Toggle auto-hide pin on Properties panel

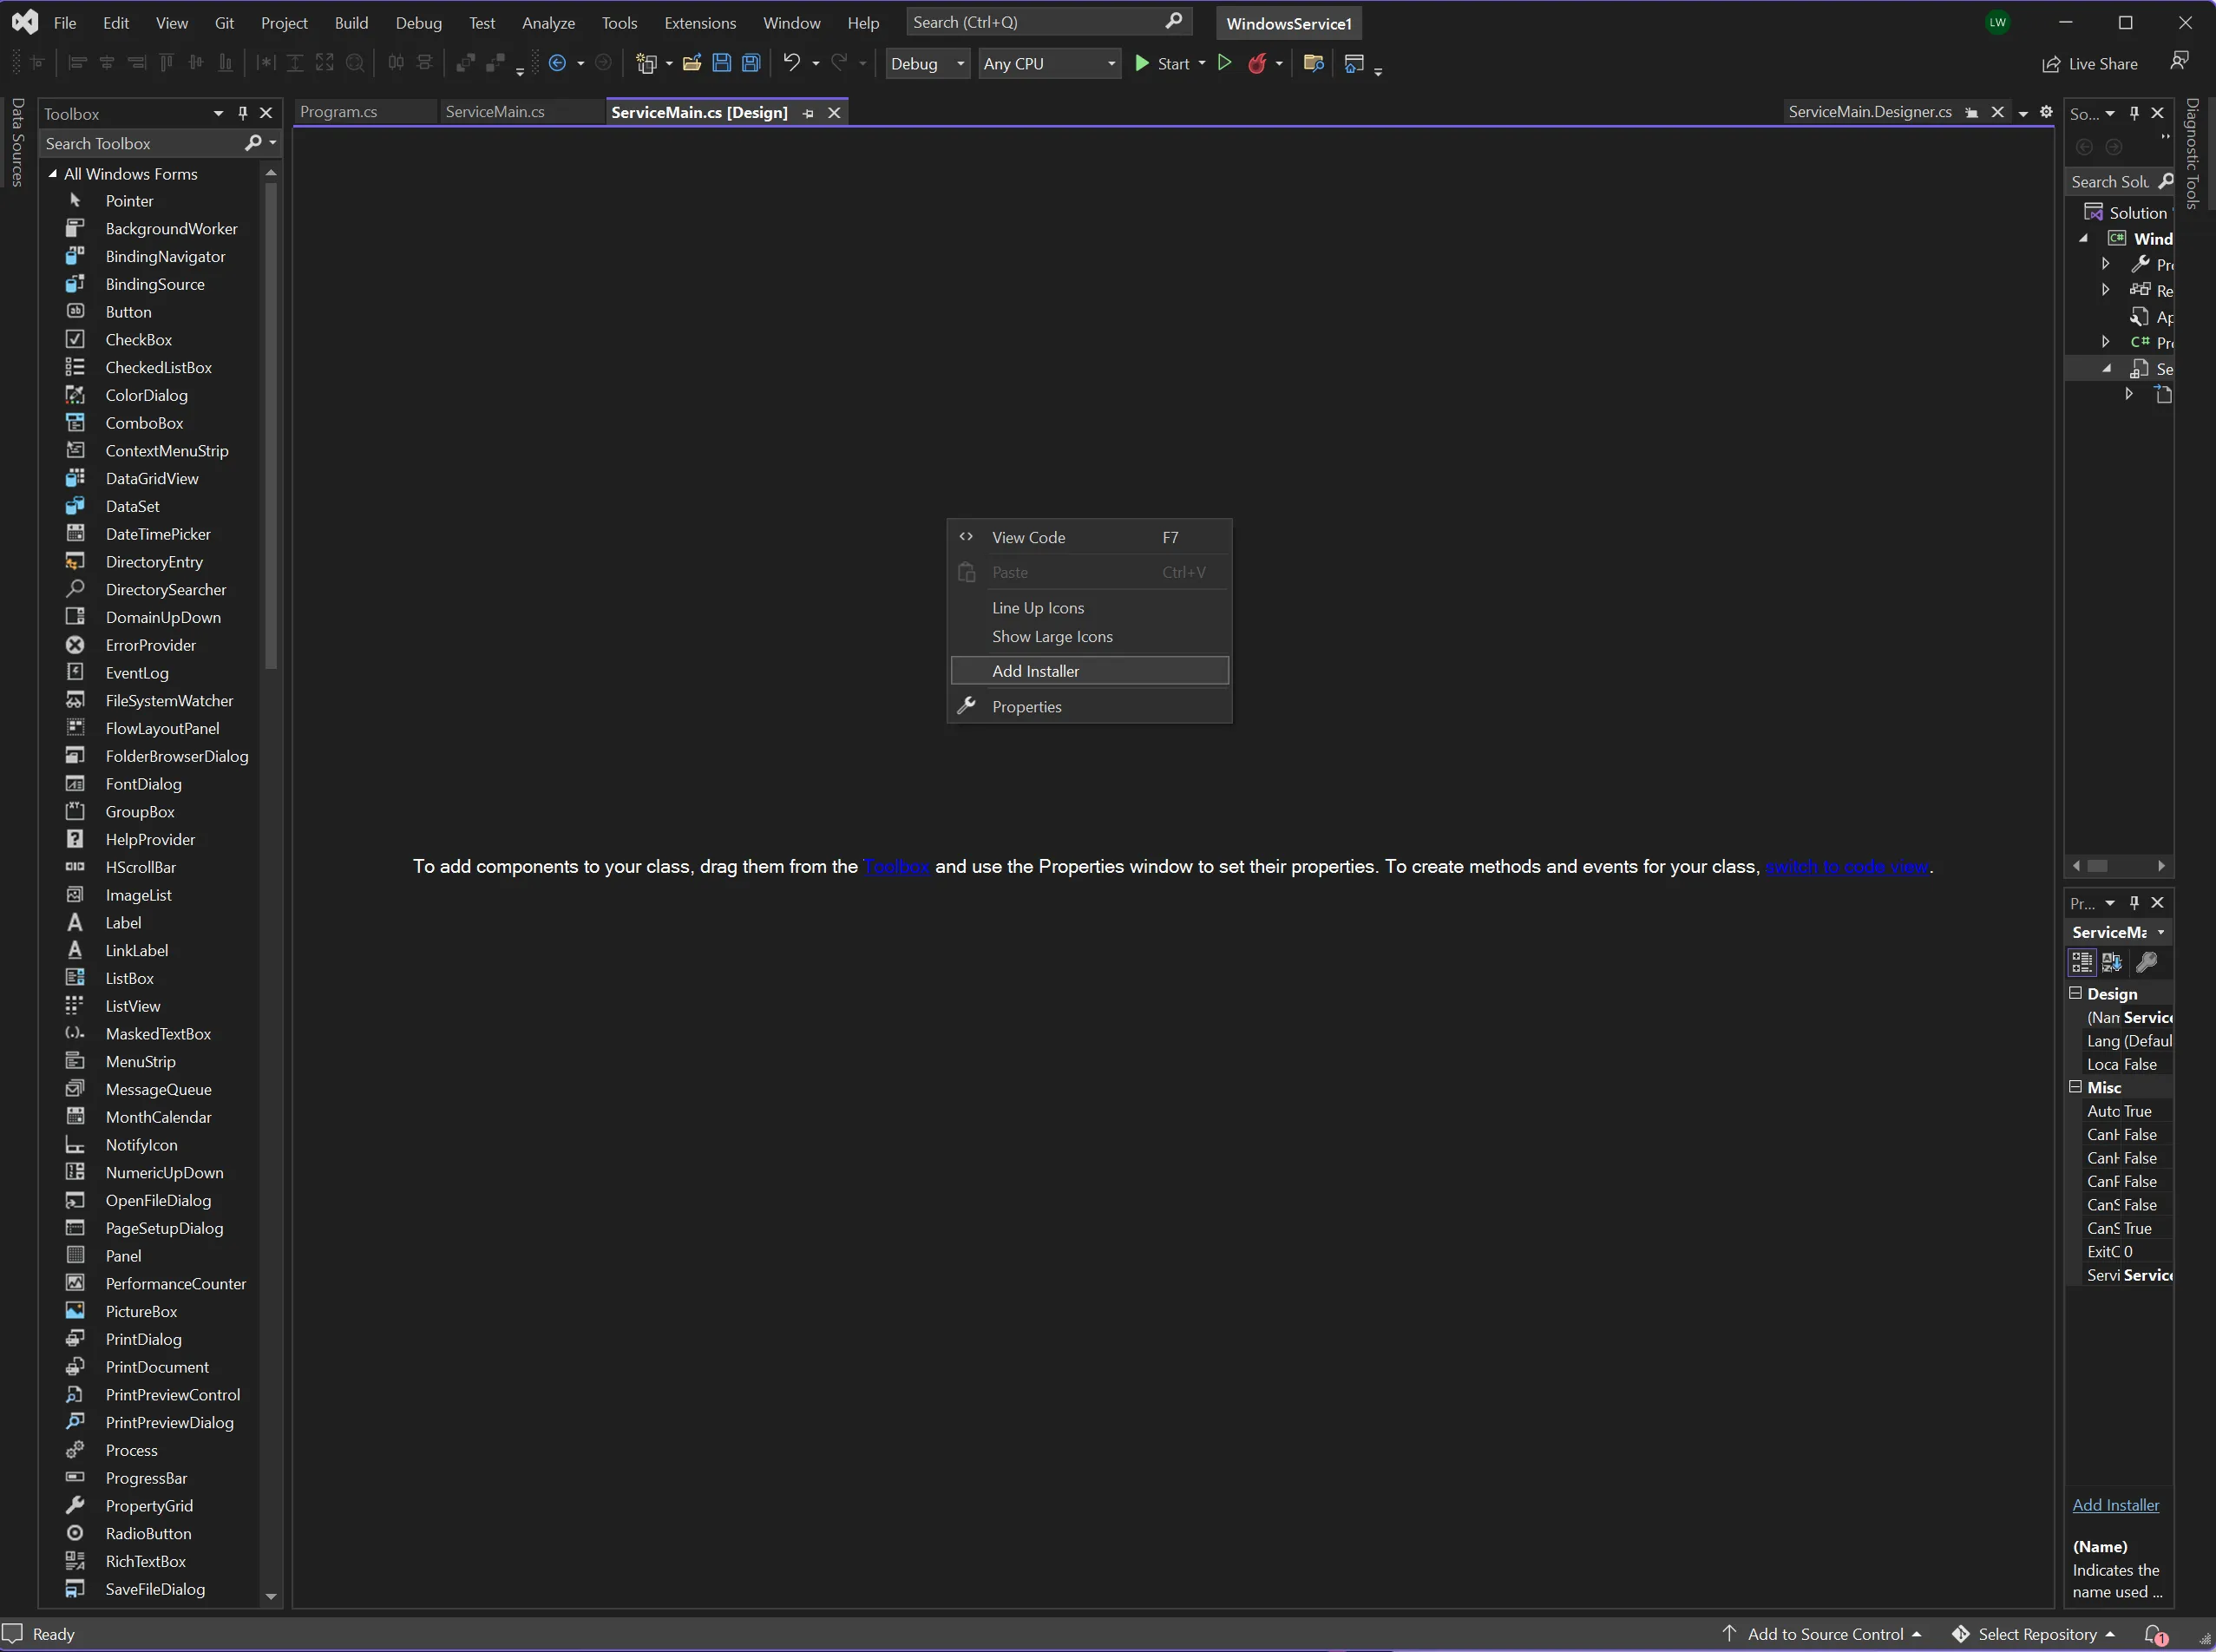2134,902
